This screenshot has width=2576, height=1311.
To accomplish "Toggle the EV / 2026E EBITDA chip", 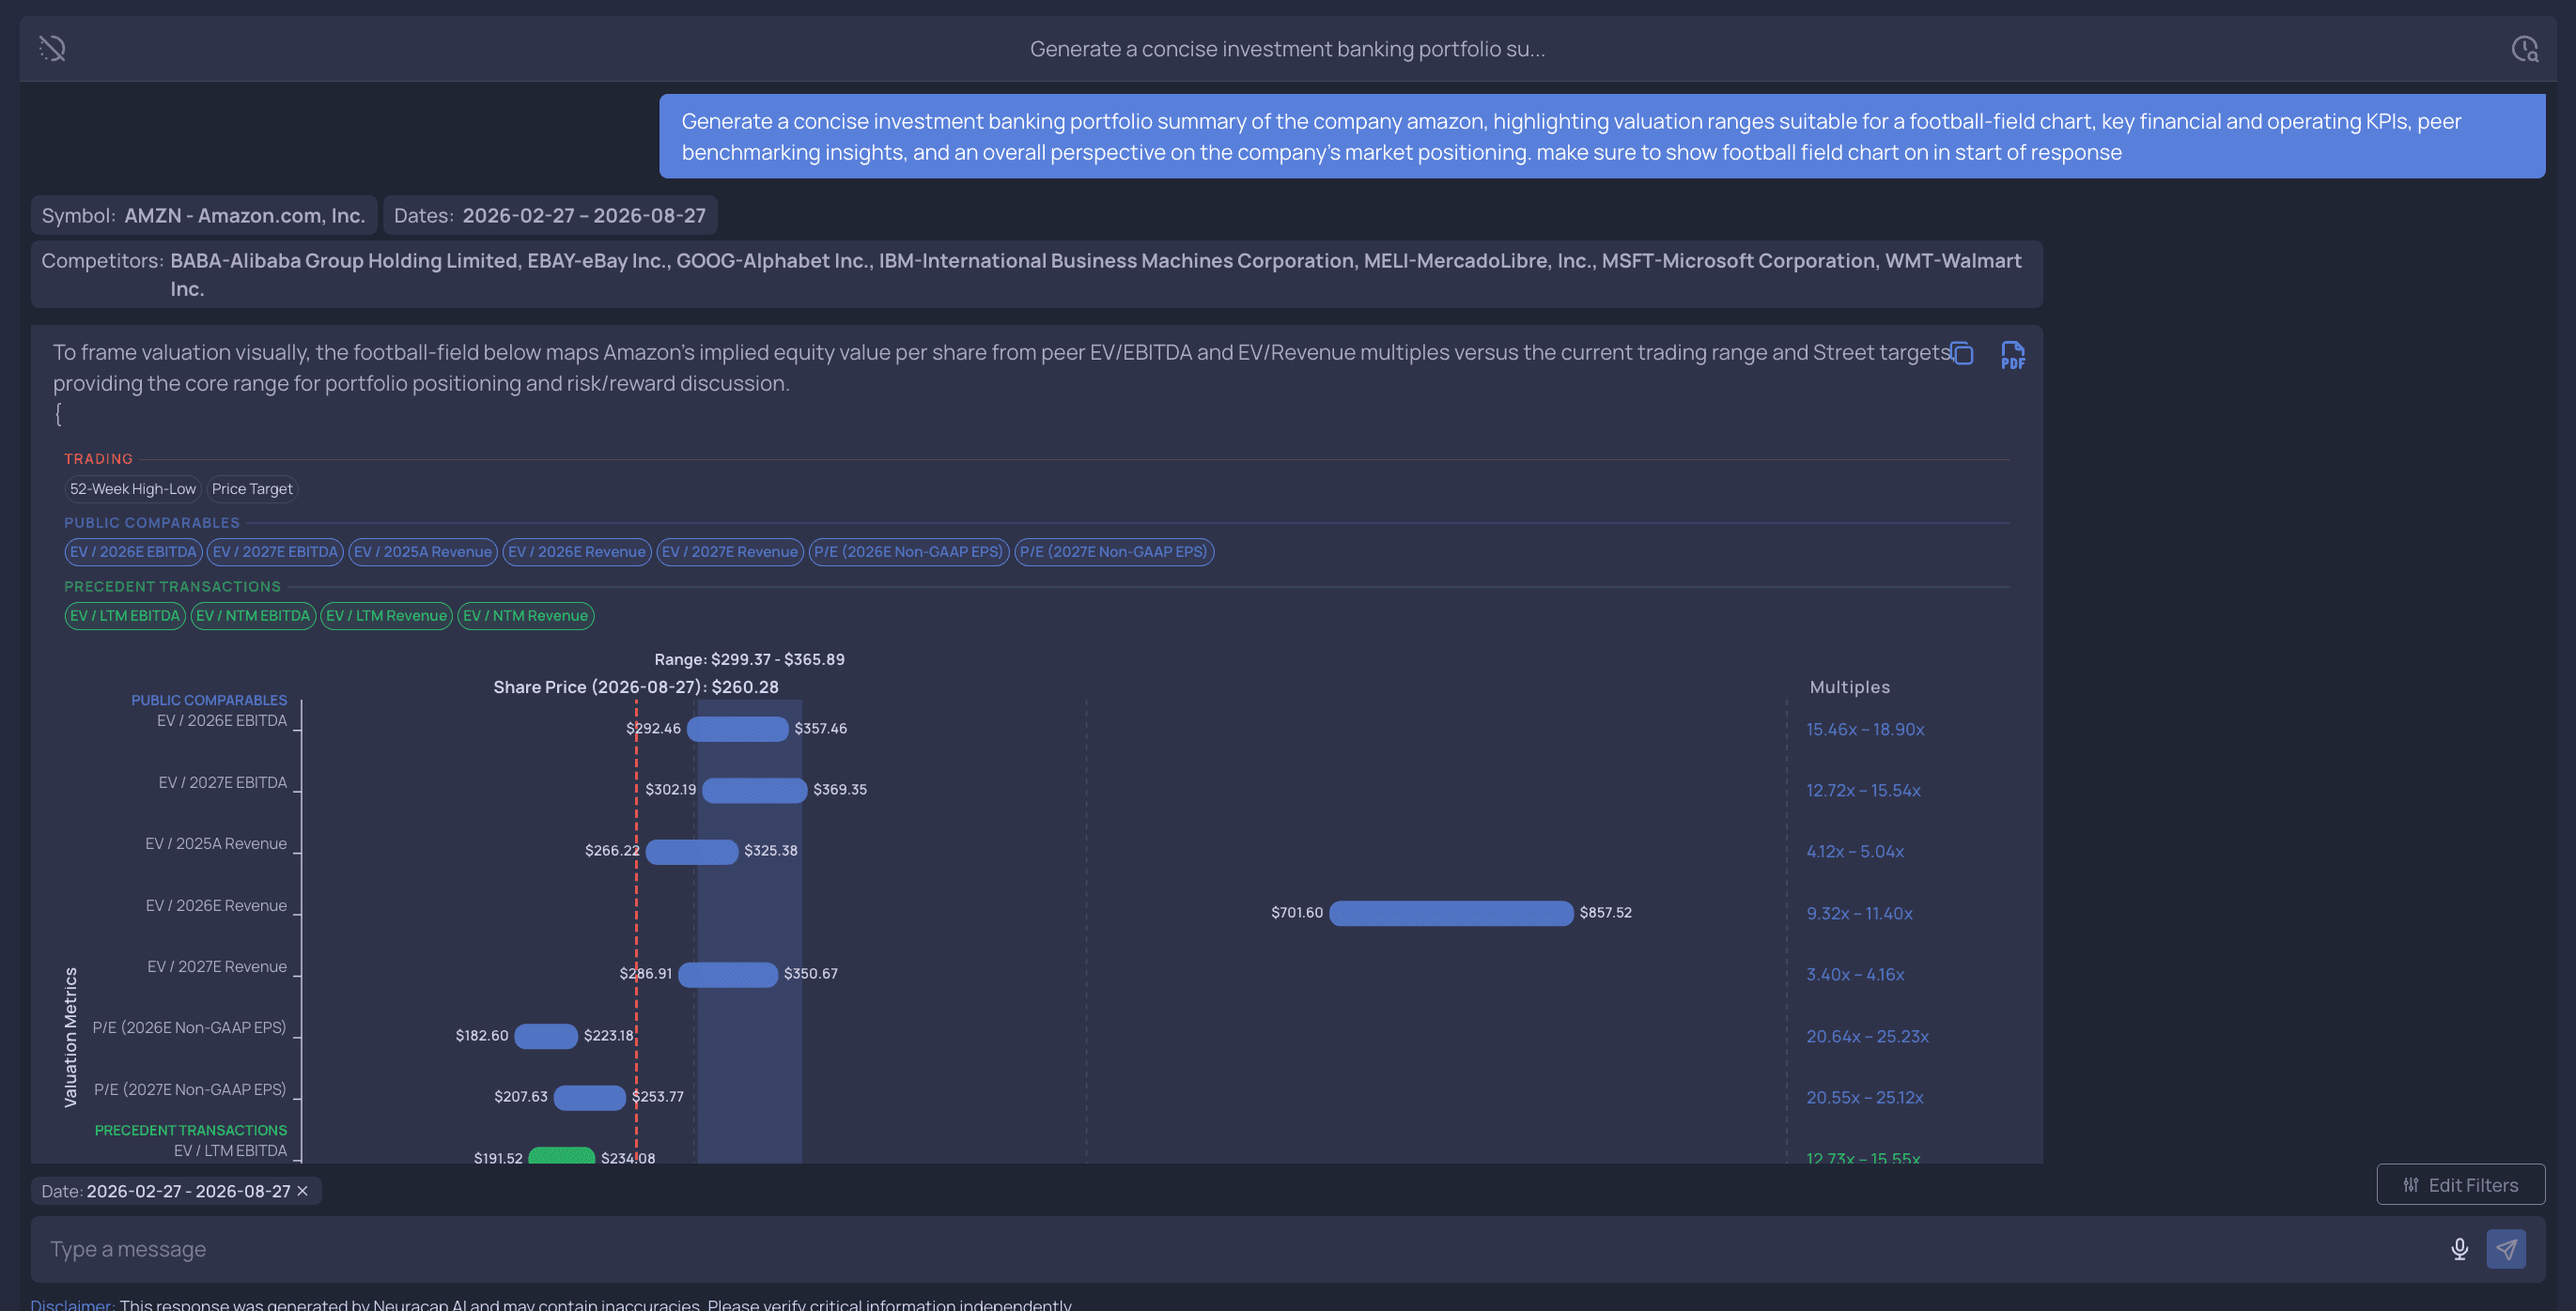I will coord(133,552).
